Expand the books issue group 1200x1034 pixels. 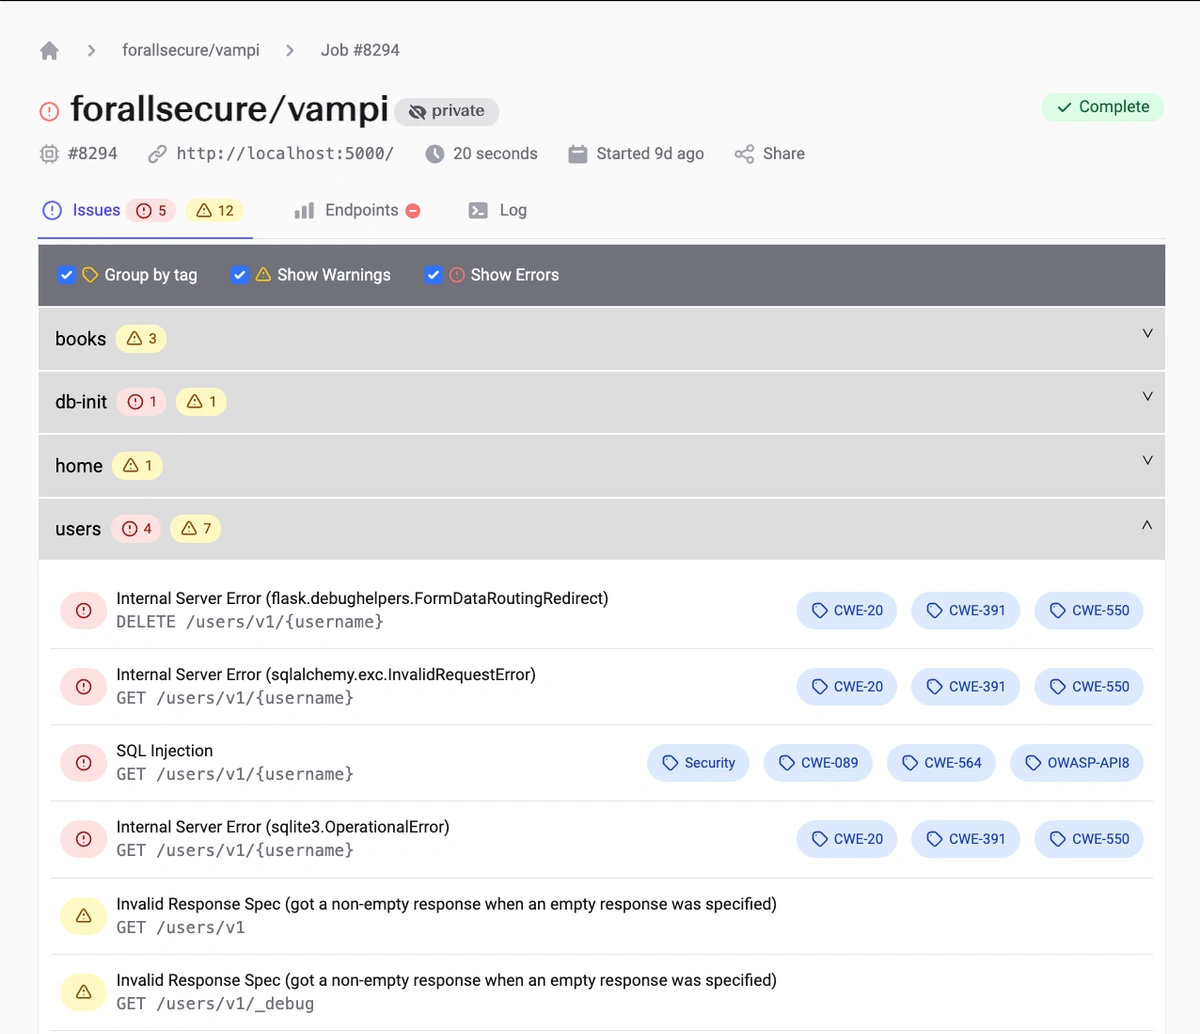[1147, 334]
